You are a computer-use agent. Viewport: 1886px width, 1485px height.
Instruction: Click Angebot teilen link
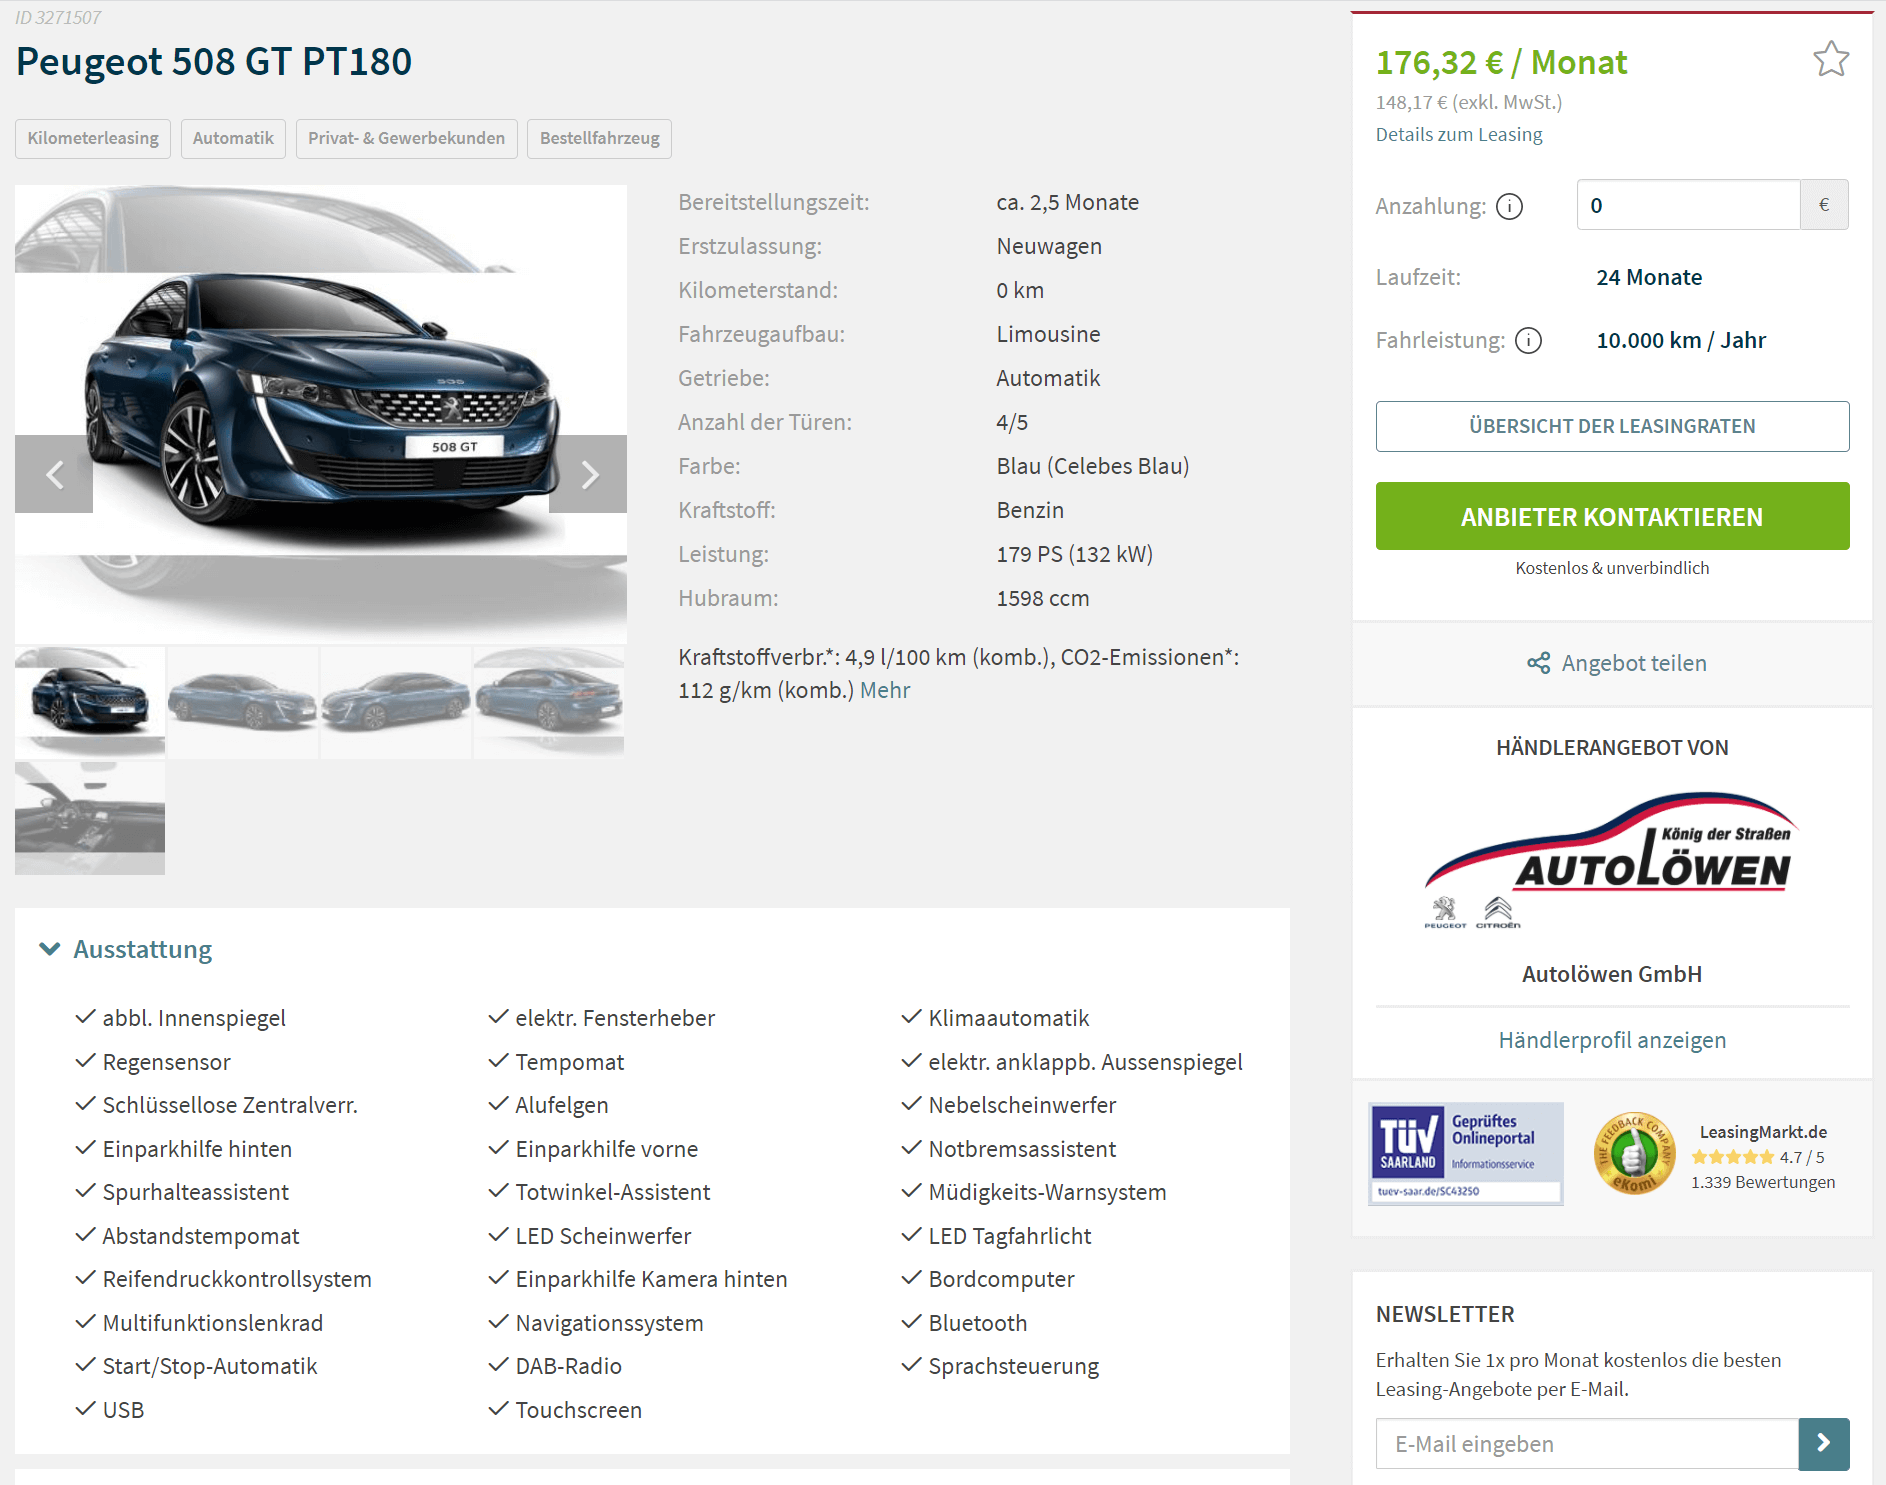click(x=1634, y=663)
